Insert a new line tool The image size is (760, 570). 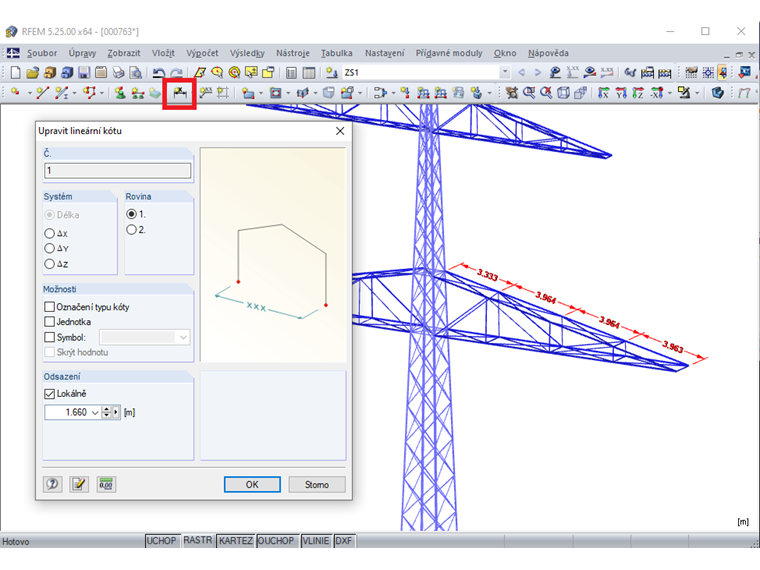(43, 92)
